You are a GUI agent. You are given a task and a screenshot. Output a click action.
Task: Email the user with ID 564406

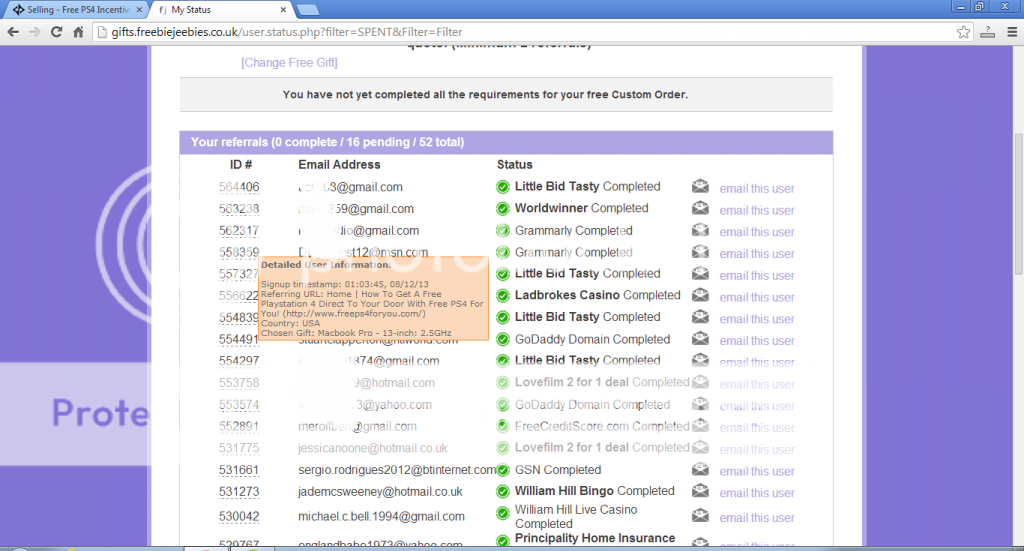click(x=757, y=189)
